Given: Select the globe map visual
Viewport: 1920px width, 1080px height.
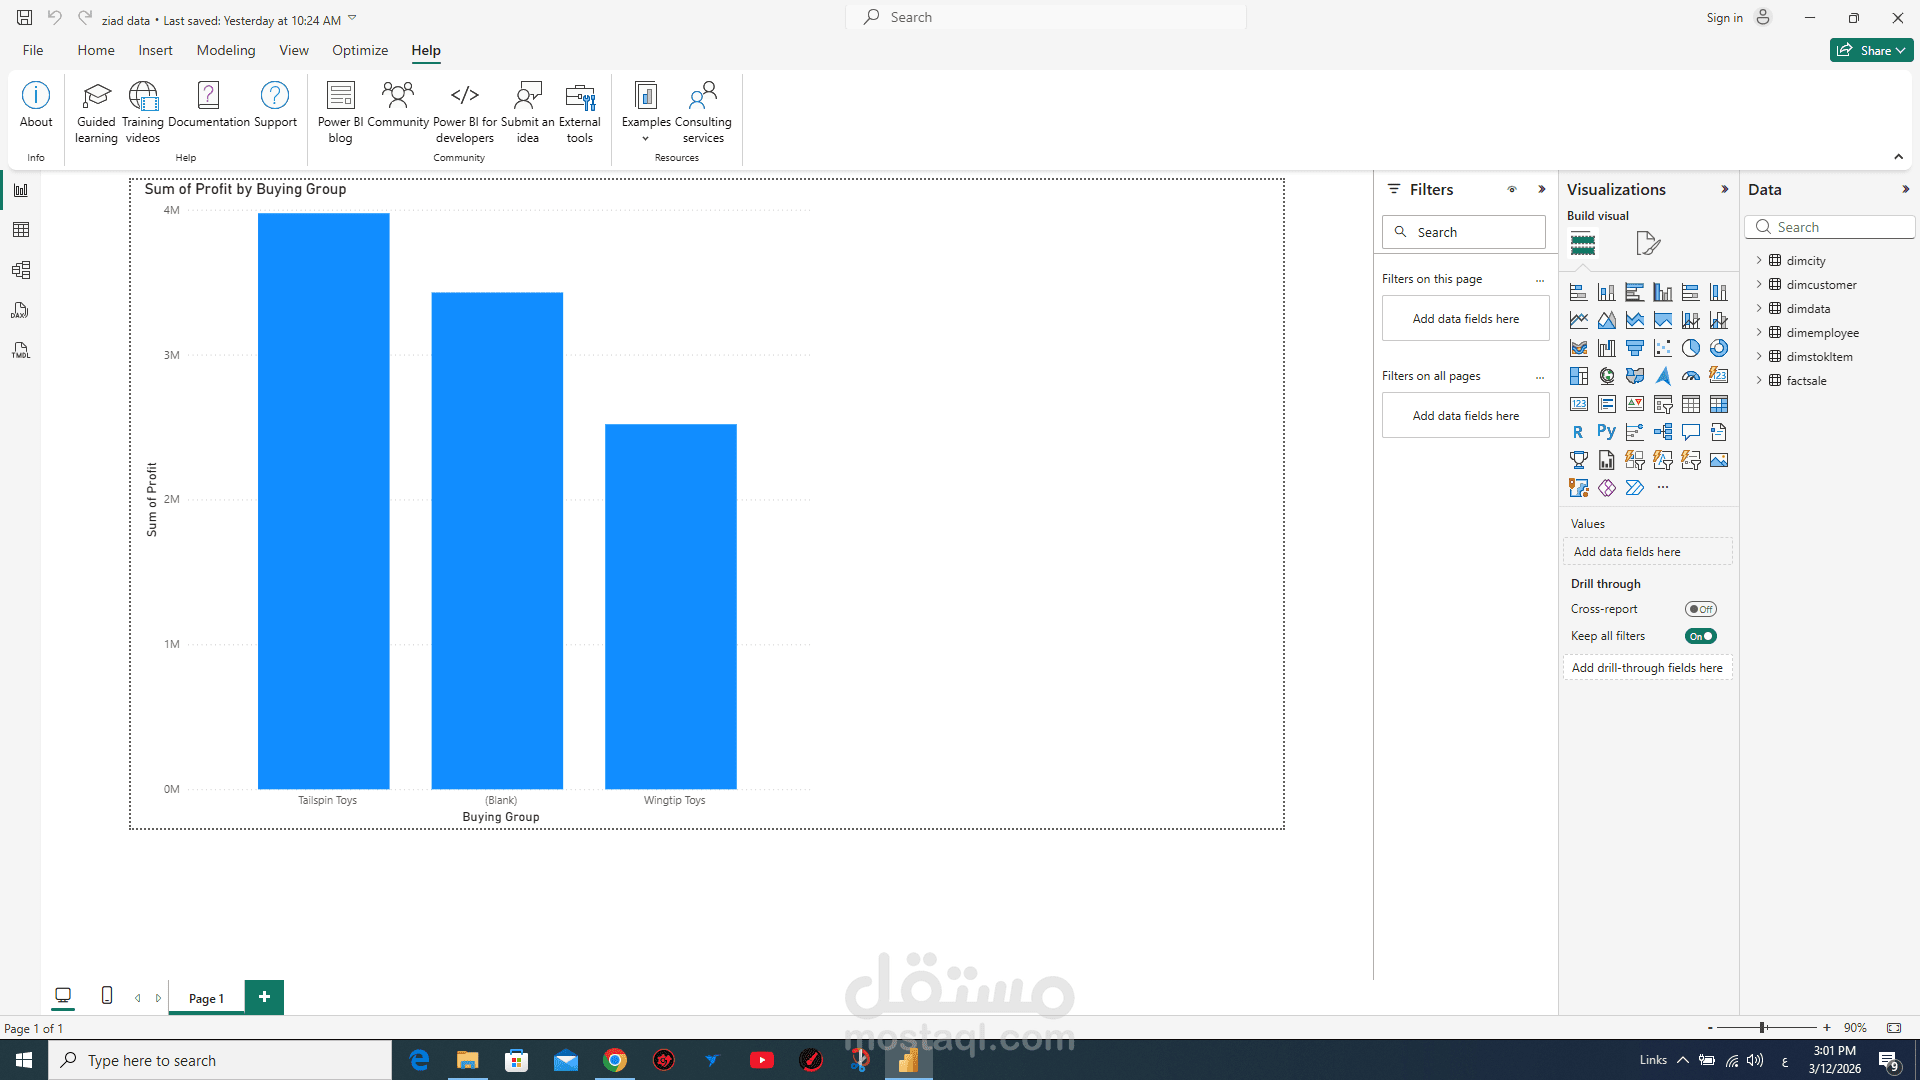Looking at the screenshot, I should coord(1606,377).
